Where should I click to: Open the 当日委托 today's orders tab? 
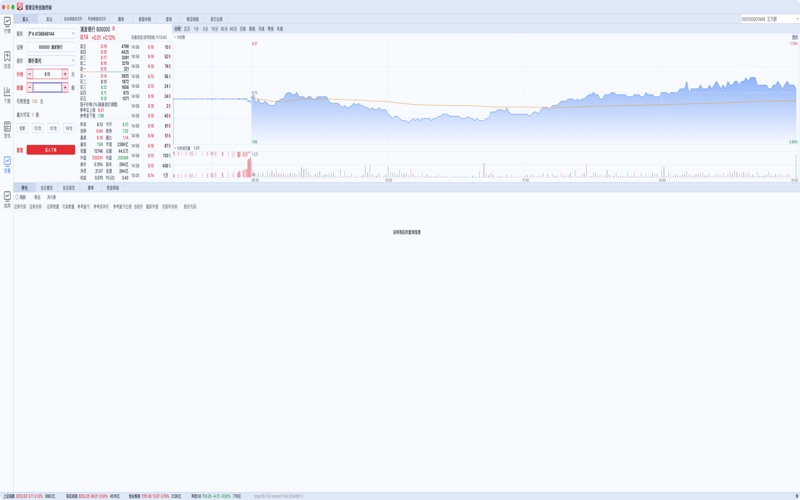46,188
